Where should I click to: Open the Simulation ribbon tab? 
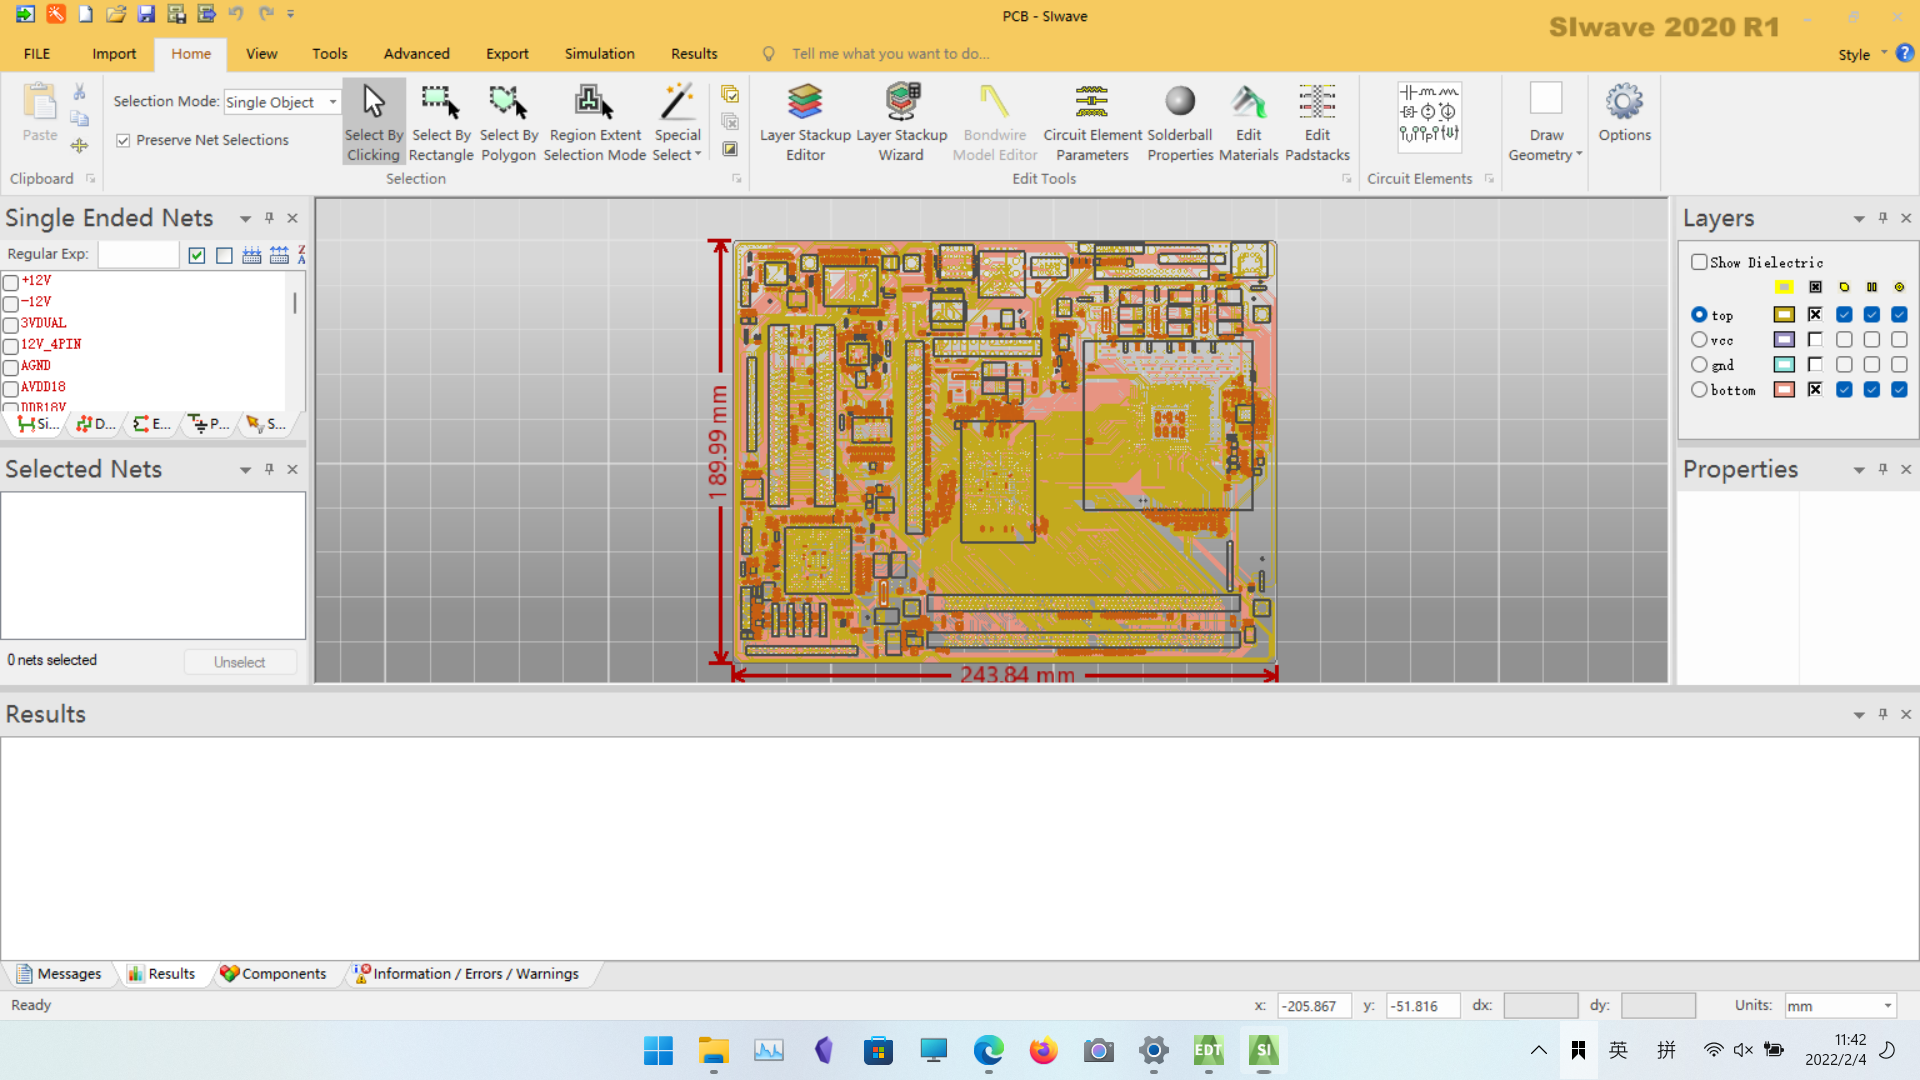click(x=599, y=54)
